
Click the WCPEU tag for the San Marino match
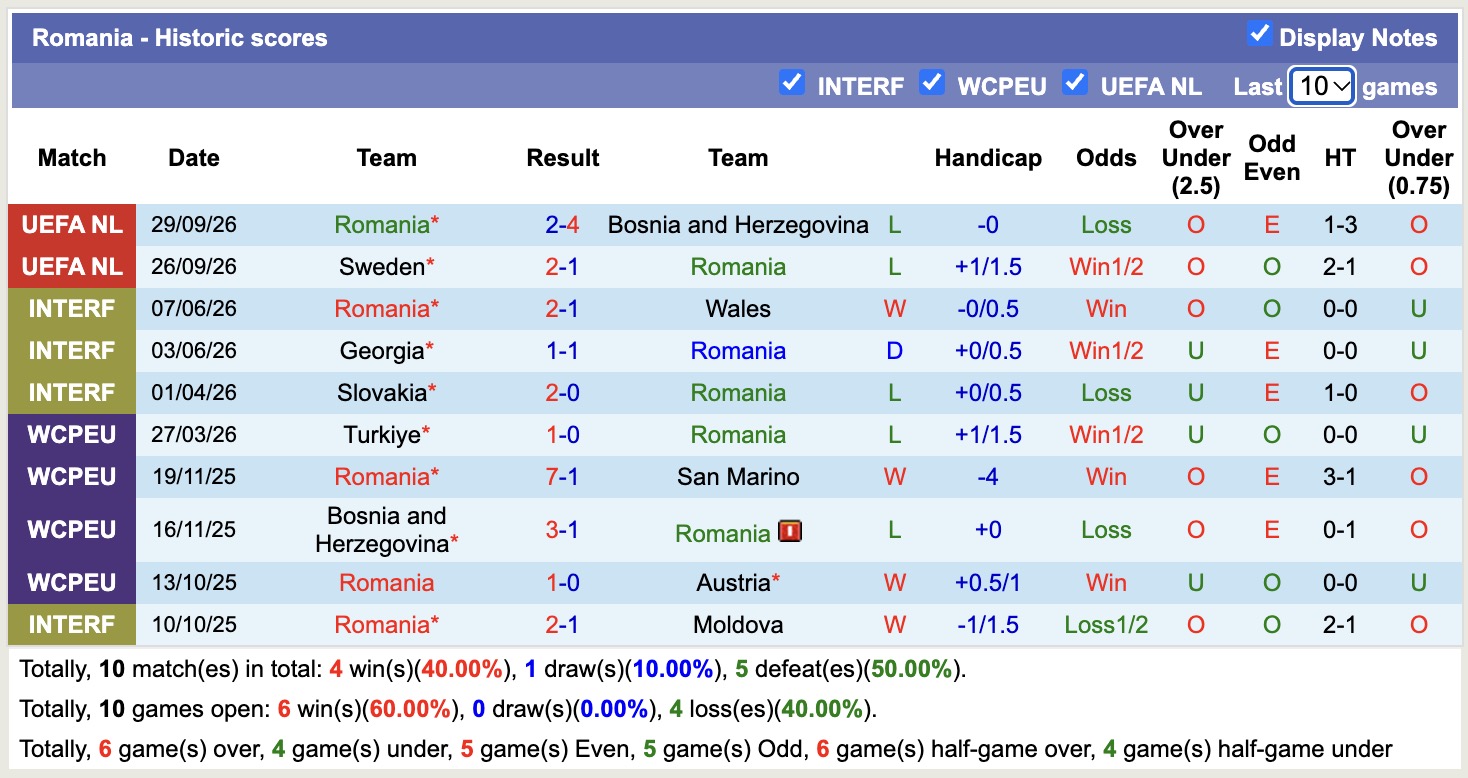(x=72, y=477)
